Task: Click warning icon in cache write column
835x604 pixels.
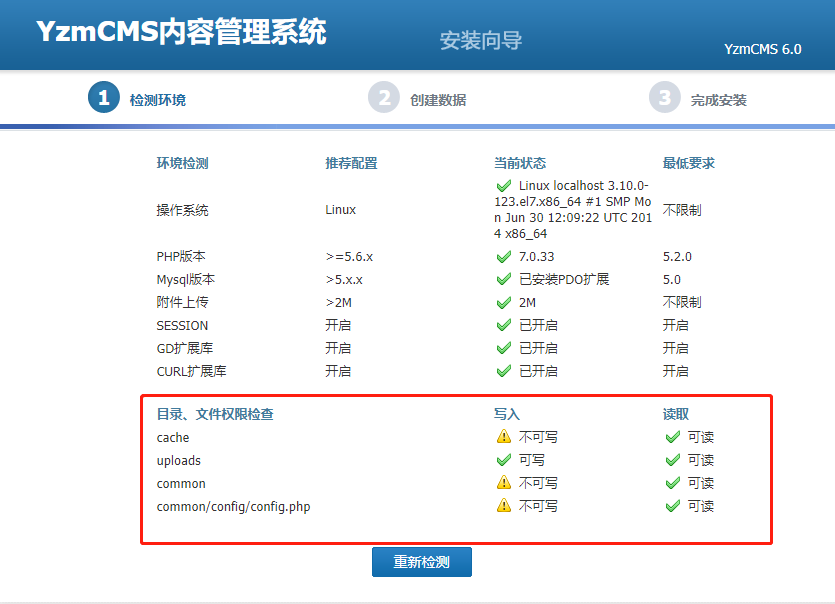Action: point(504,437)
